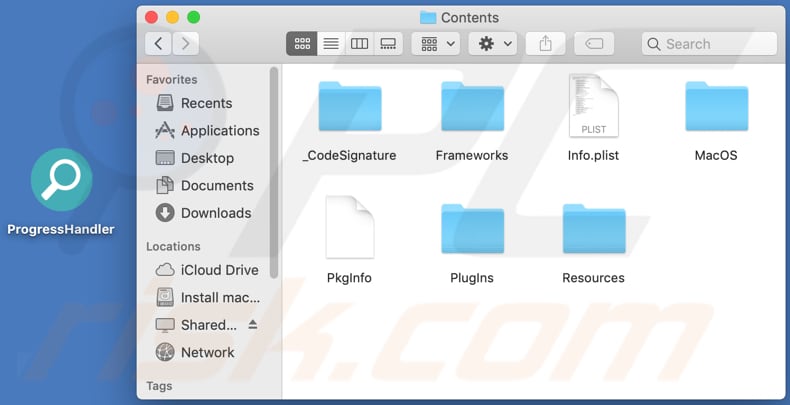790x405 pixels.
Task: Select the MacOS folder icon
Action: click(716, 106)
